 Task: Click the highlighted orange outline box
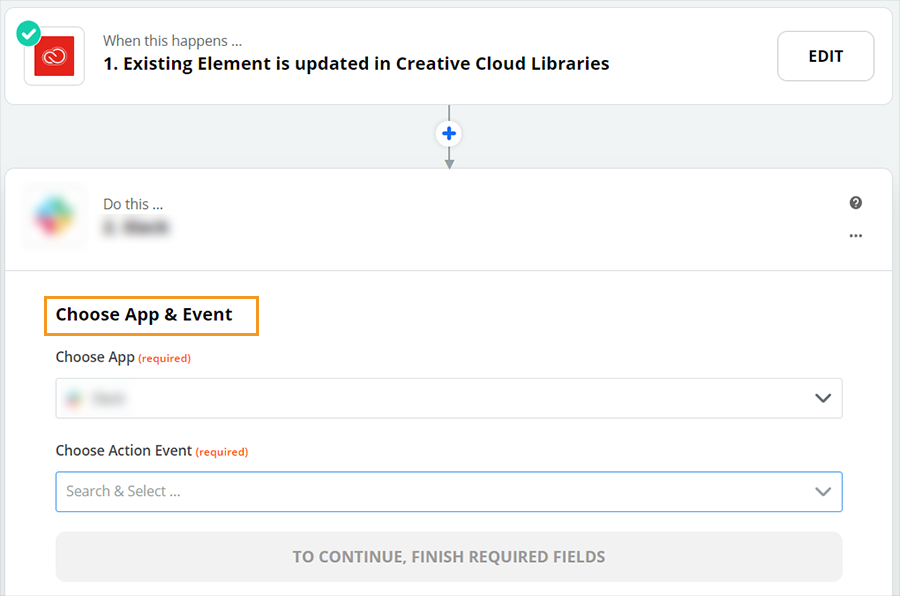pos(151,315)
